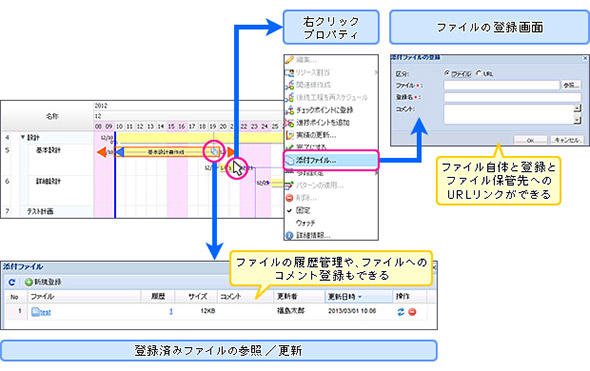Click the 福島太郎 updater cell
The image size is (590, 371).
tap(290, 311)
